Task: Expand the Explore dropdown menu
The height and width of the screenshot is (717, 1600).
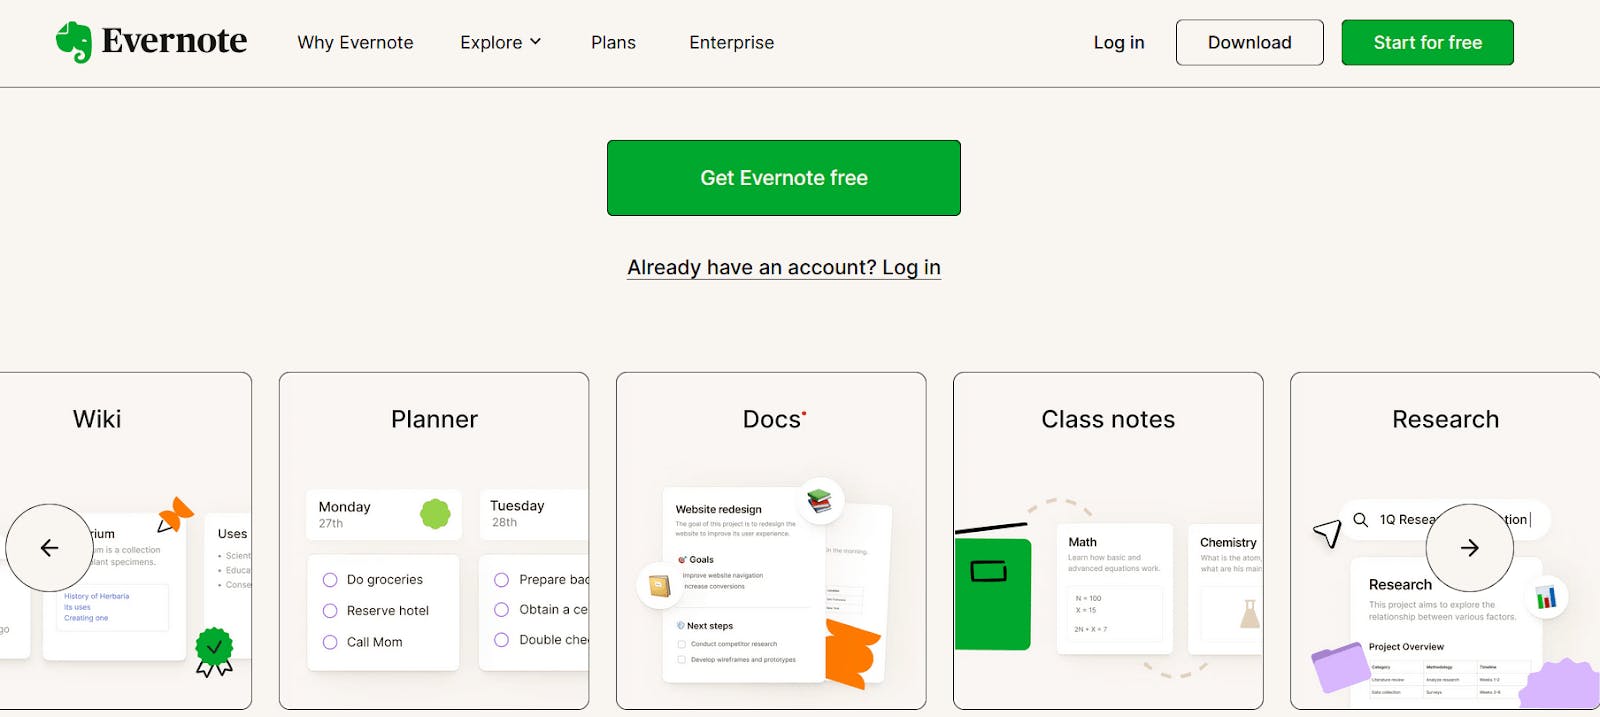Action: pos(500,42)
